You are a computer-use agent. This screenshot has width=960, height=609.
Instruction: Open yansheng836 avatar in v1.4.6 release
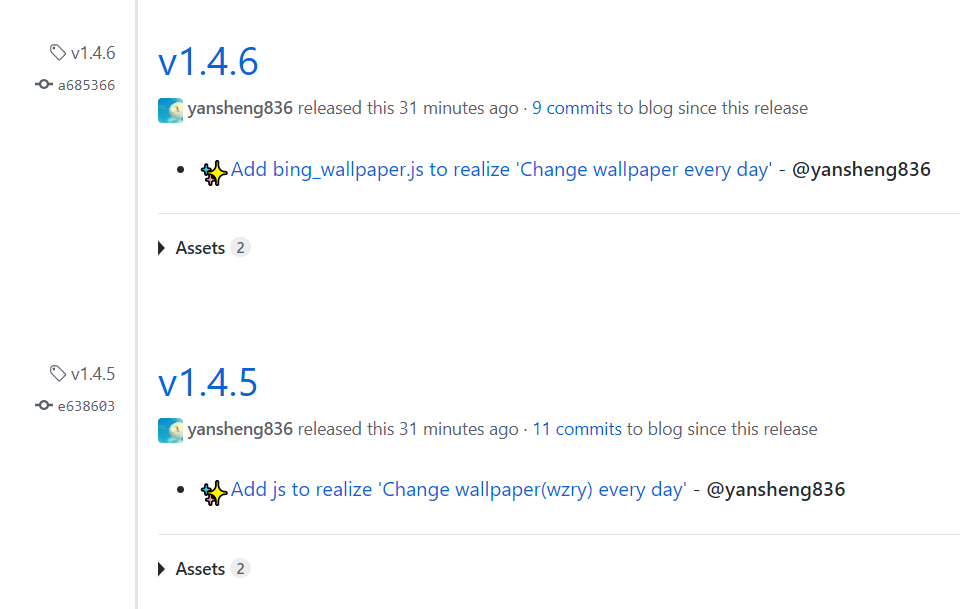coord(170,110)
